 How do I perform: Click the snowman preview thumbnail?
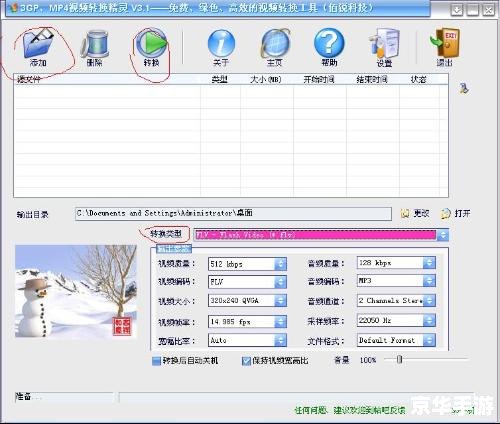(76, 291)
